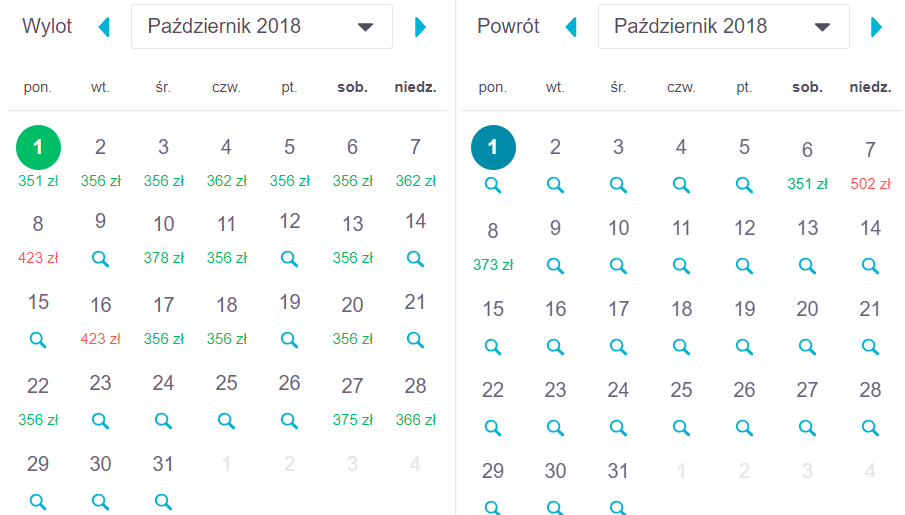Click search icon under departure October 26
Screen dimensions: 905x515
(289, 420)
